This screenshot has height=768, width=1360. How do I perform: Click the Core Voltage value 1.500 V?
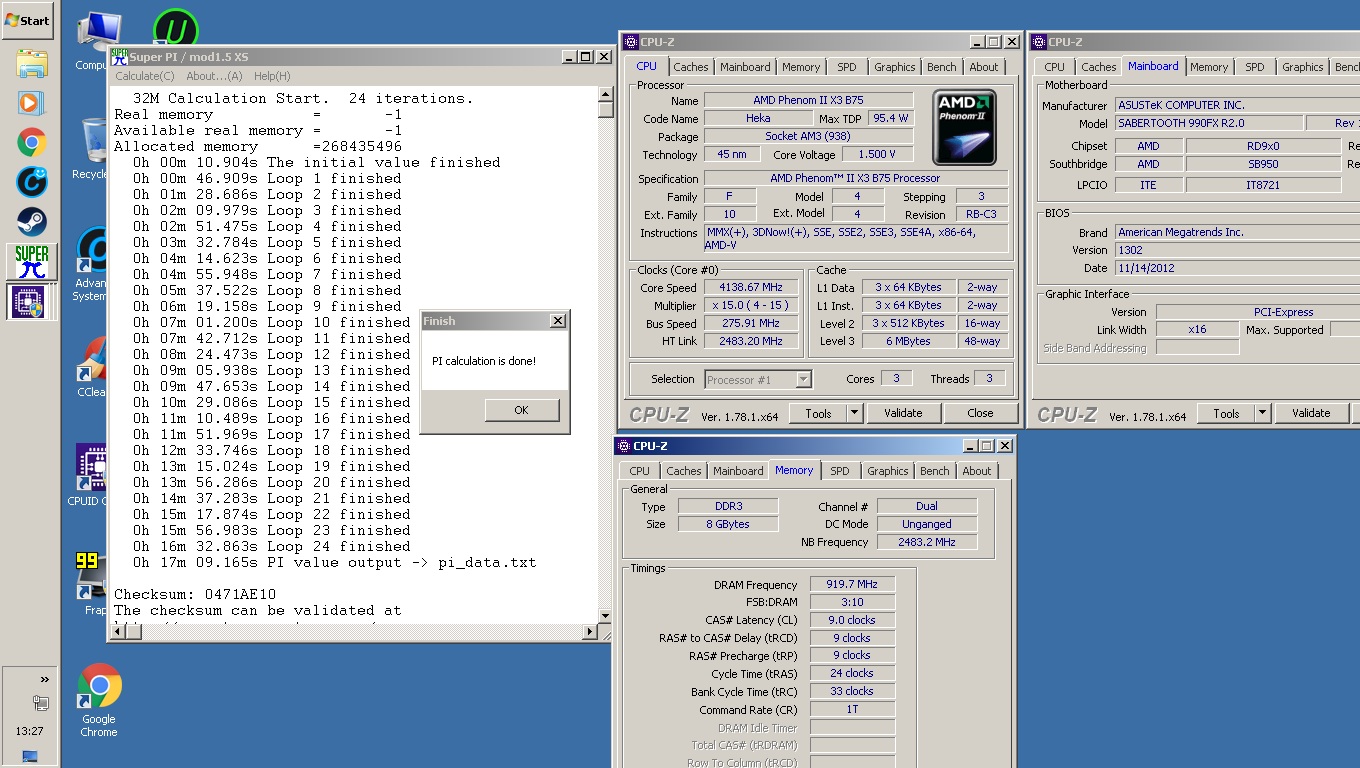pos(877,155)
